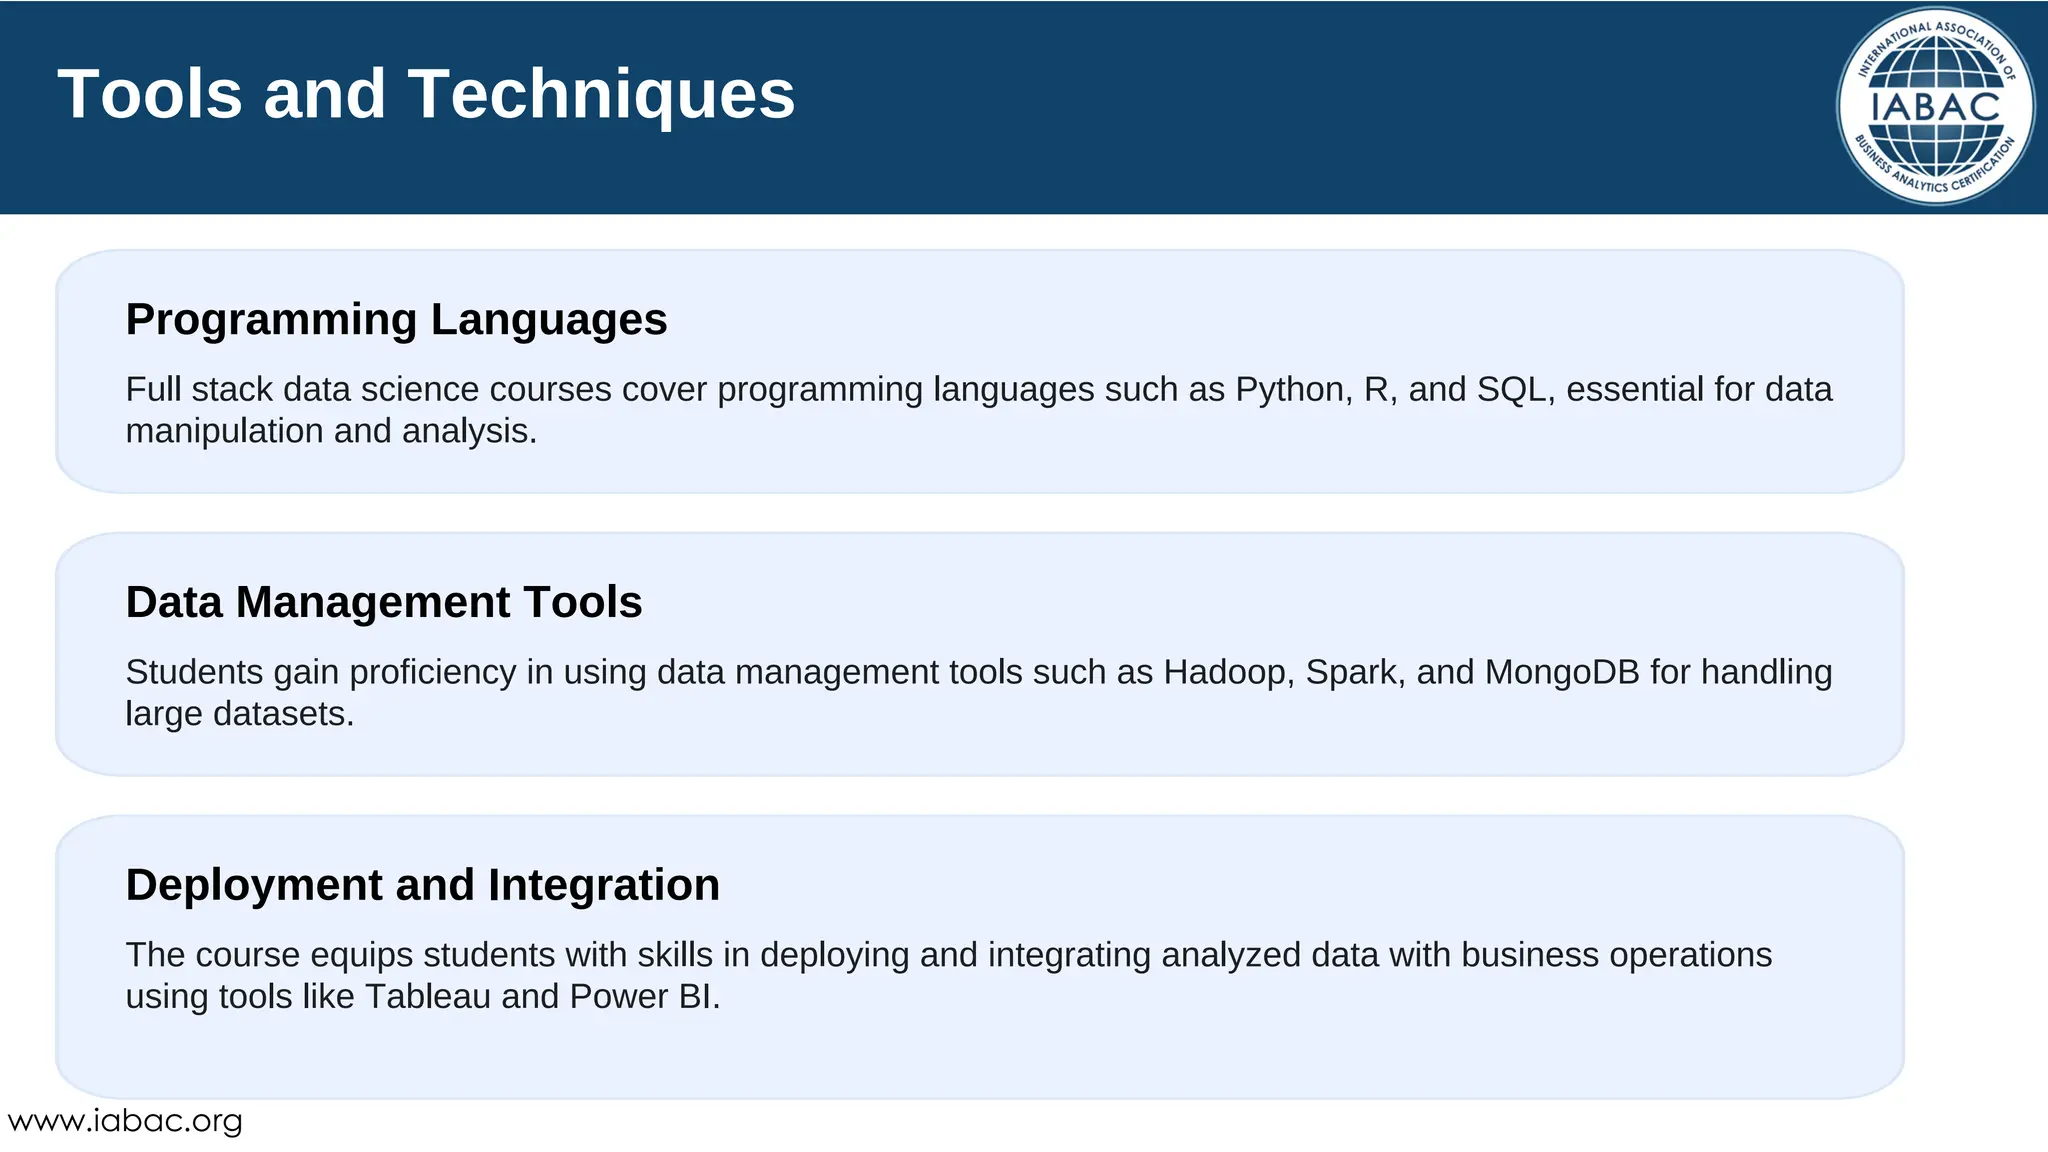Screen dimensions: 2048x1152
Task: Click the 'Deployment and Integration' heading
Action: click(x=422, y=885)
